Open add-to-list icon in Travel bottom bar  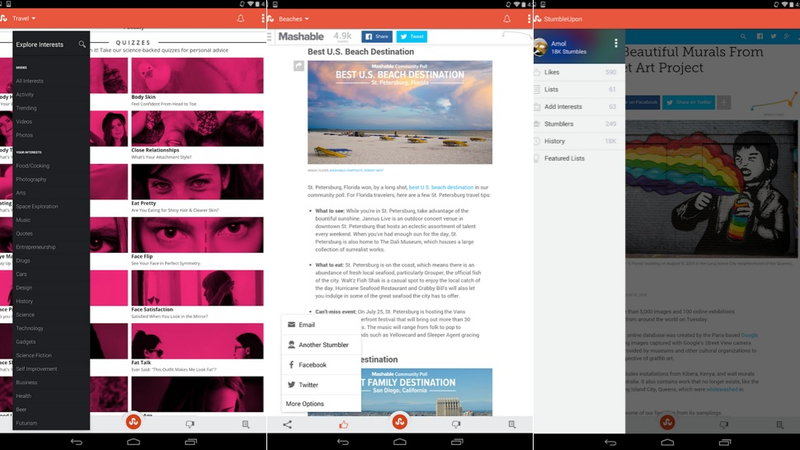(x=245, y=424)
